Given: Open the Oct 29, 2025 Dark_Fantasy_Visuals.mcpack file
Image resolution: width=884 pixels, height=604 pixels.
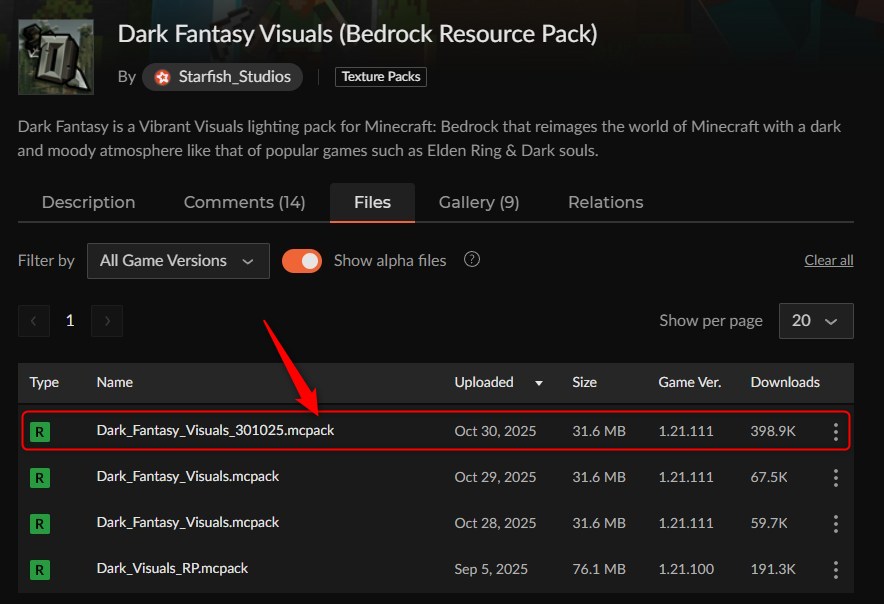Looking at the screenshot, I should pyautogui.click(x=188, y=477).
